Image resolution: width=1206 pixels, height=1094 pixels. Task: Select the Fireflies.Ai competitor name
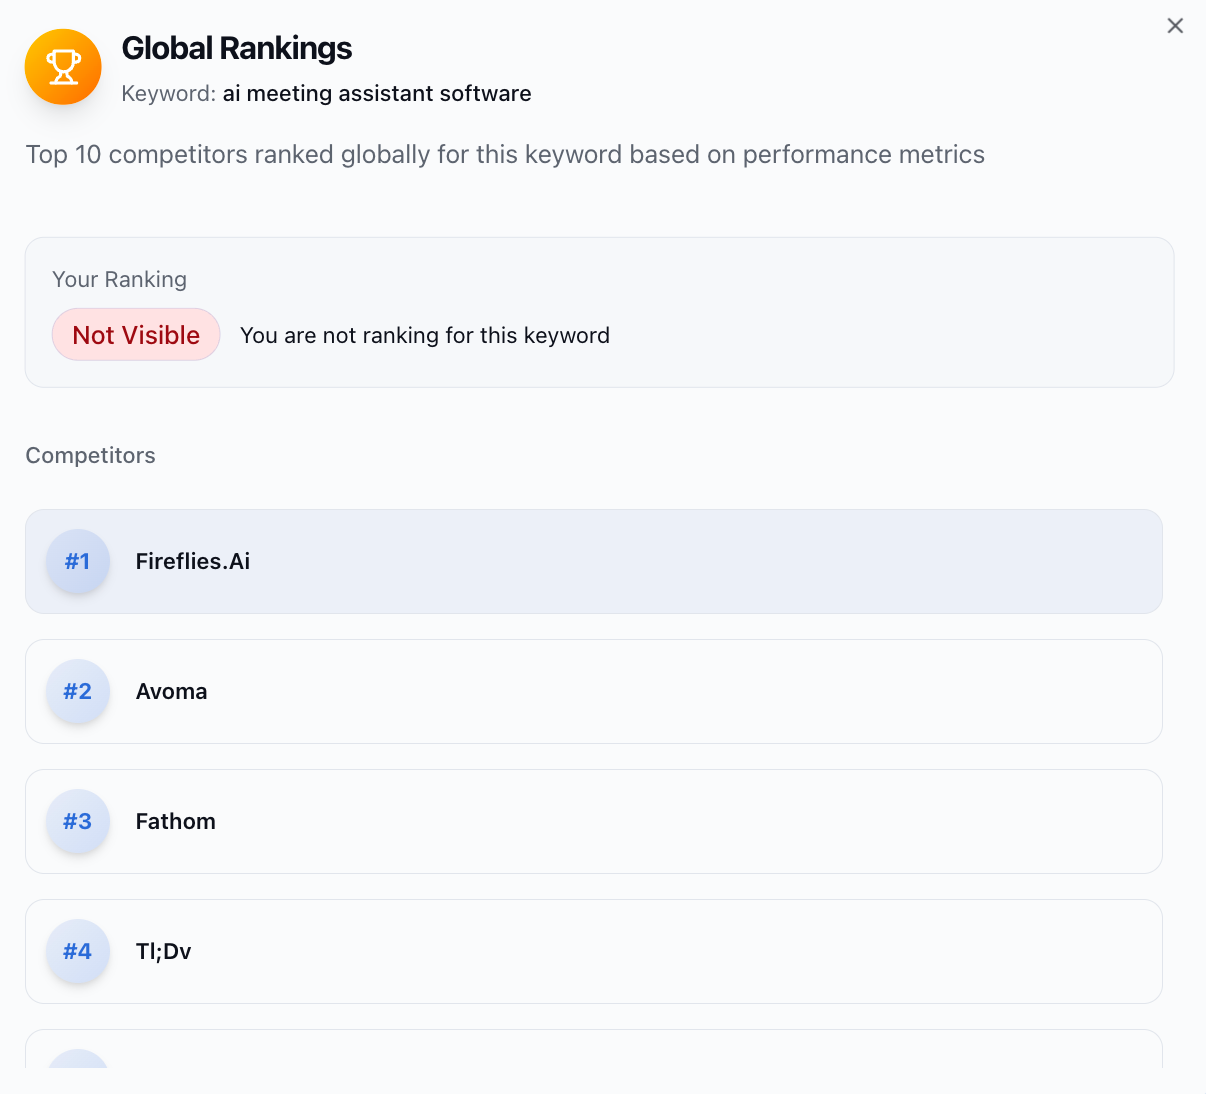coord(193,561)
